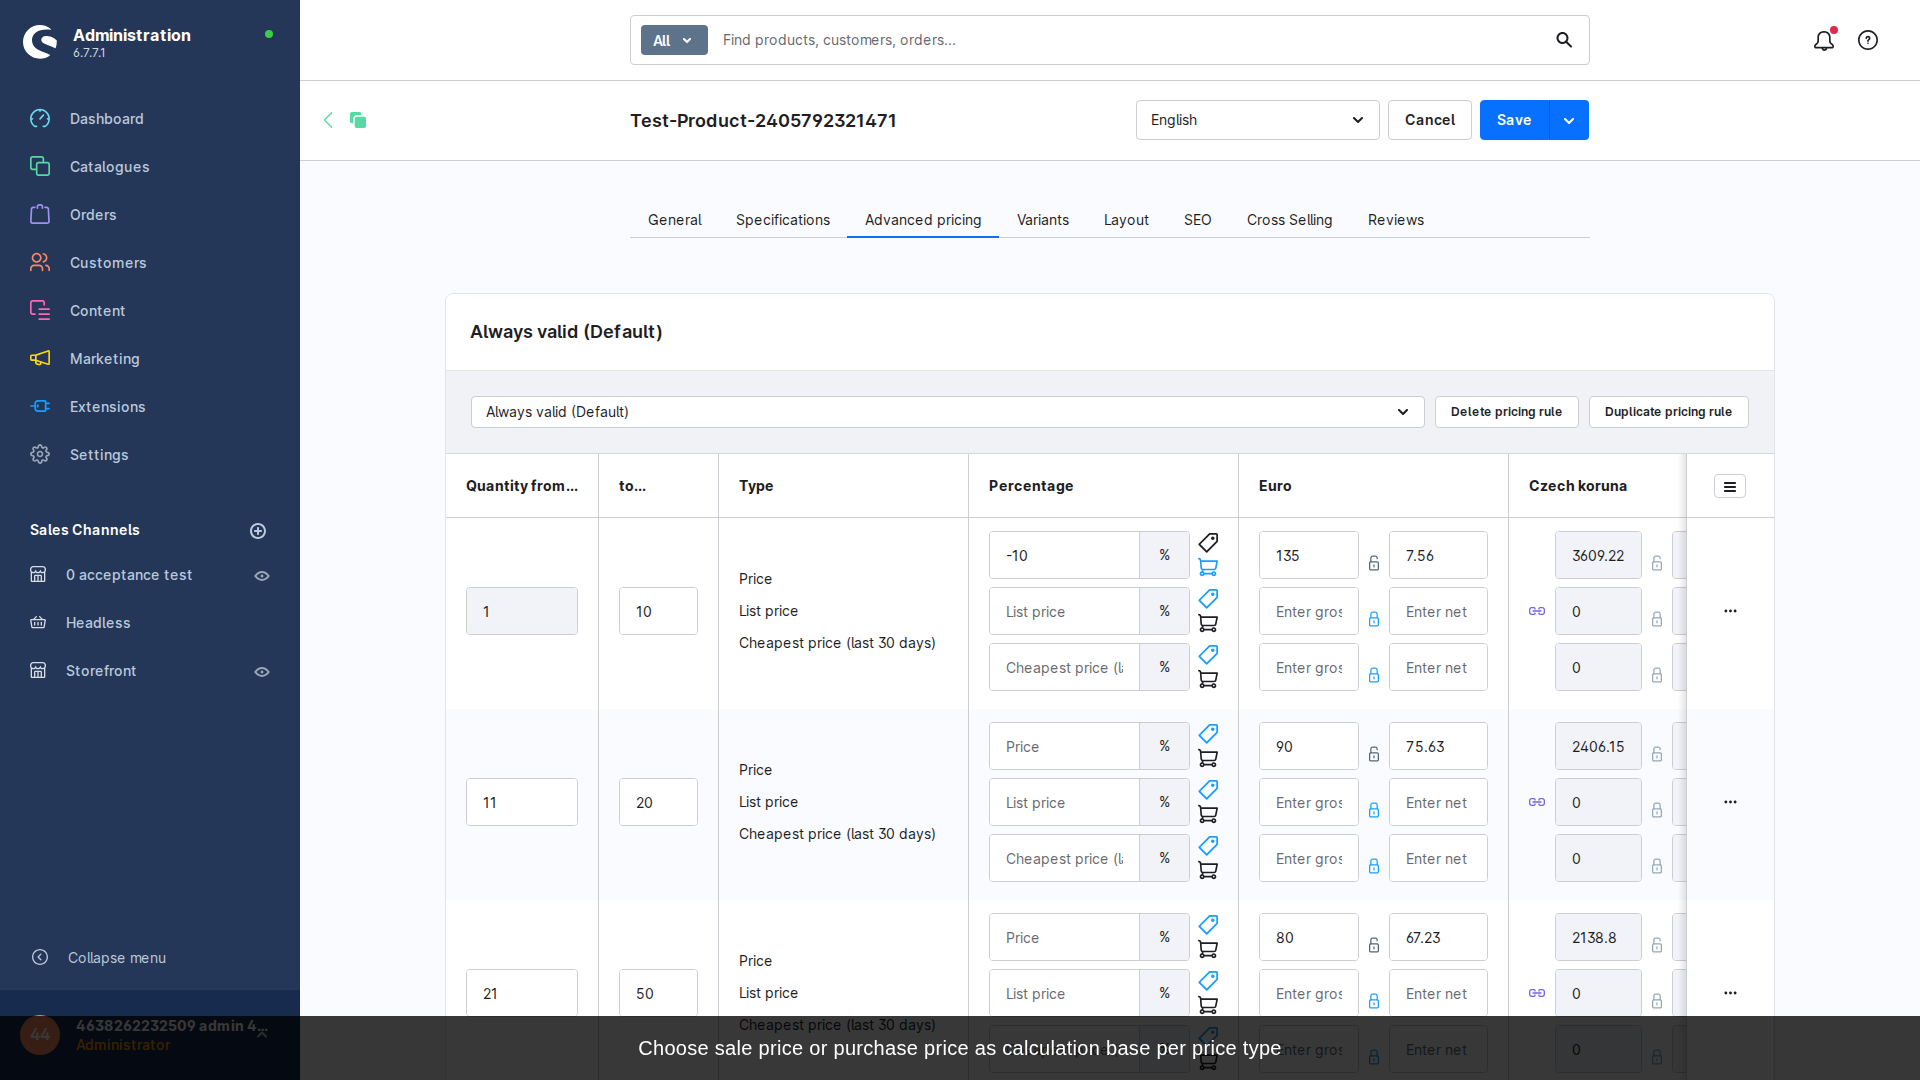The image size is (1920, 1080).
Task: Open the help question mark icon
Action: (x=1867, y=40)
